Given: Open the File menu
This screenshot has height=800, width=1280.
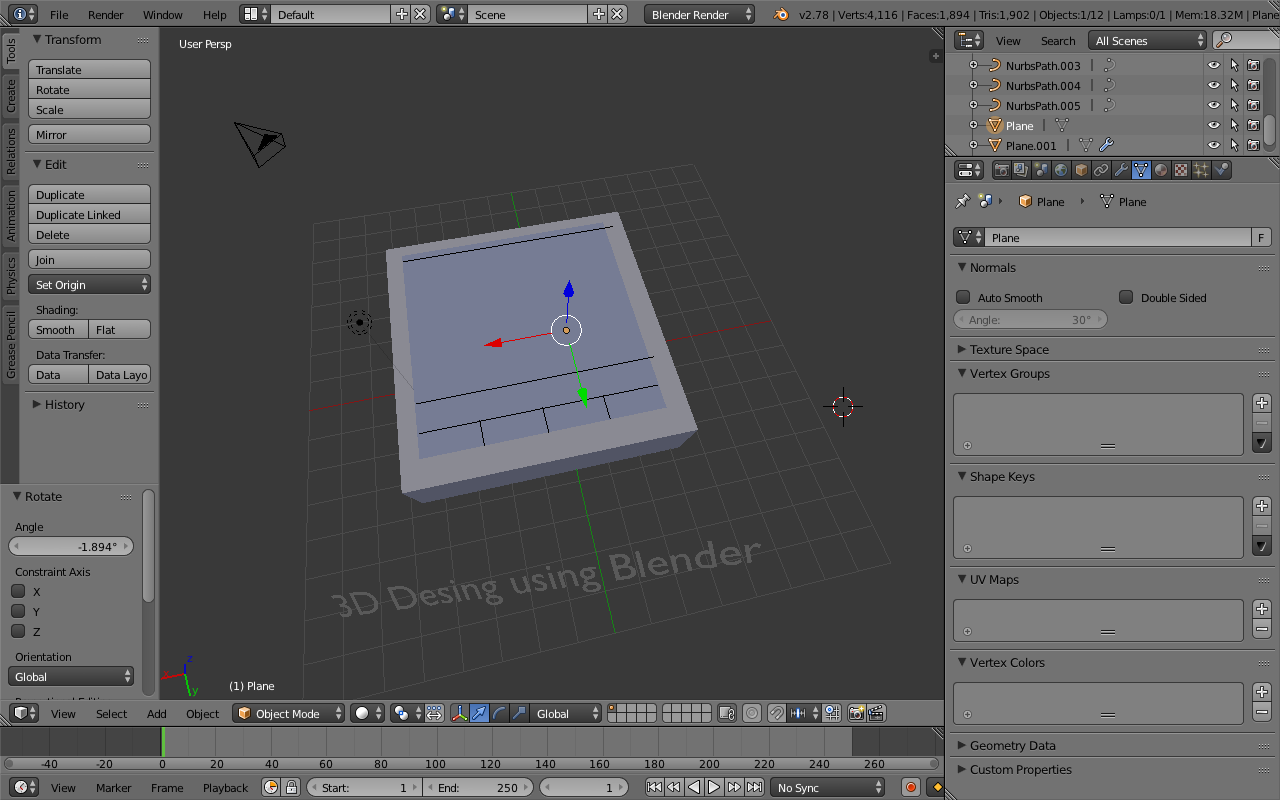Looking at the screenshot, I should click(x=59, y=15).
